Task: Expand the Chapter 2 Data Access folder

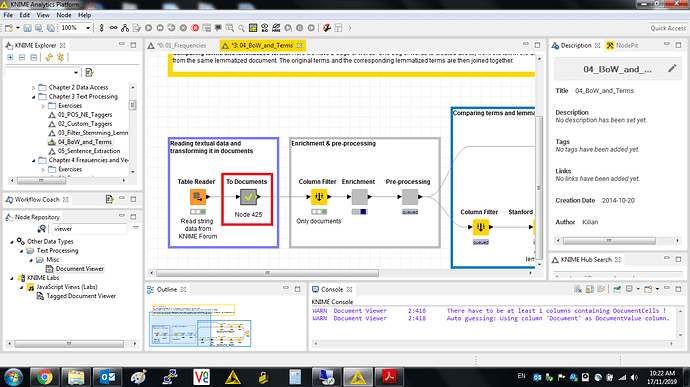Action: pyautogui.click(x=33, y=88)
